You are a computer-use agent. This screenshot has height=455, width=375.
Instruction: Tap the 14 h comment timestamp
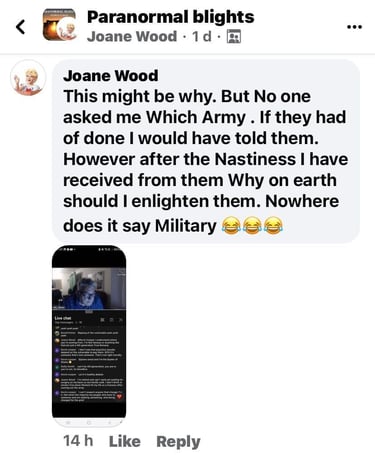(78, 441)
